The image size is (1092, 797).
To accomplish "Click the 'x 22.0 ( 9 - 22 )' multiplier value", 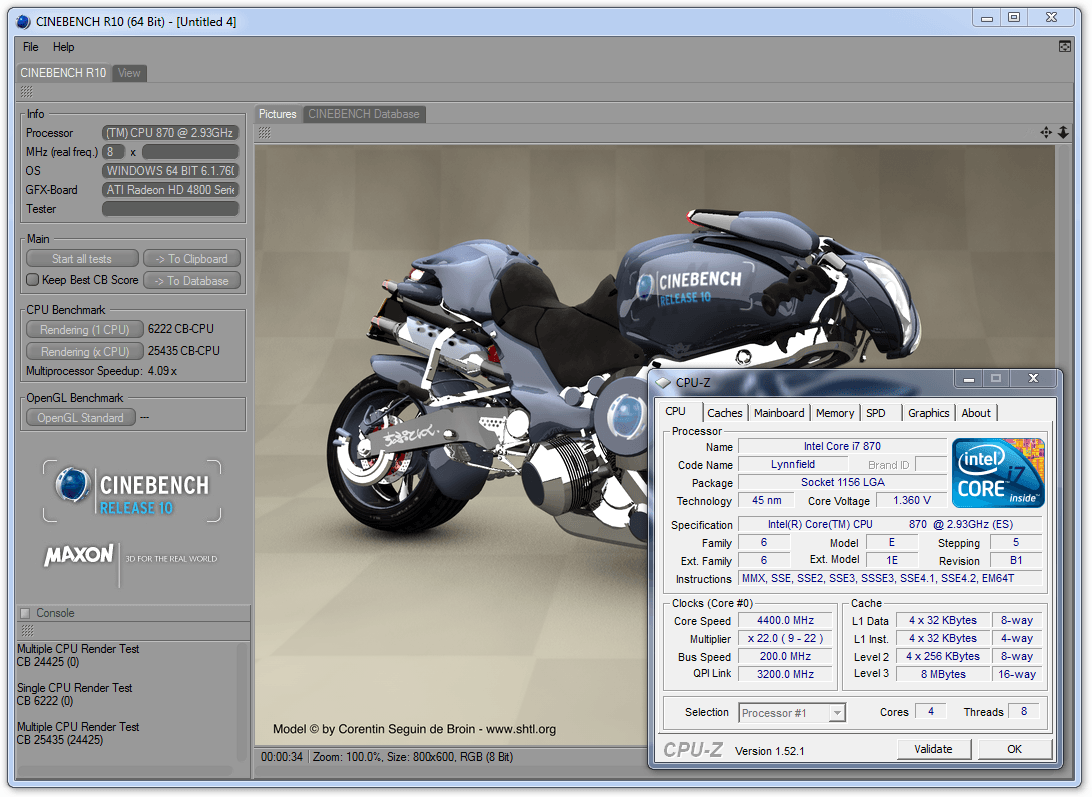I will tap(786, 638).
